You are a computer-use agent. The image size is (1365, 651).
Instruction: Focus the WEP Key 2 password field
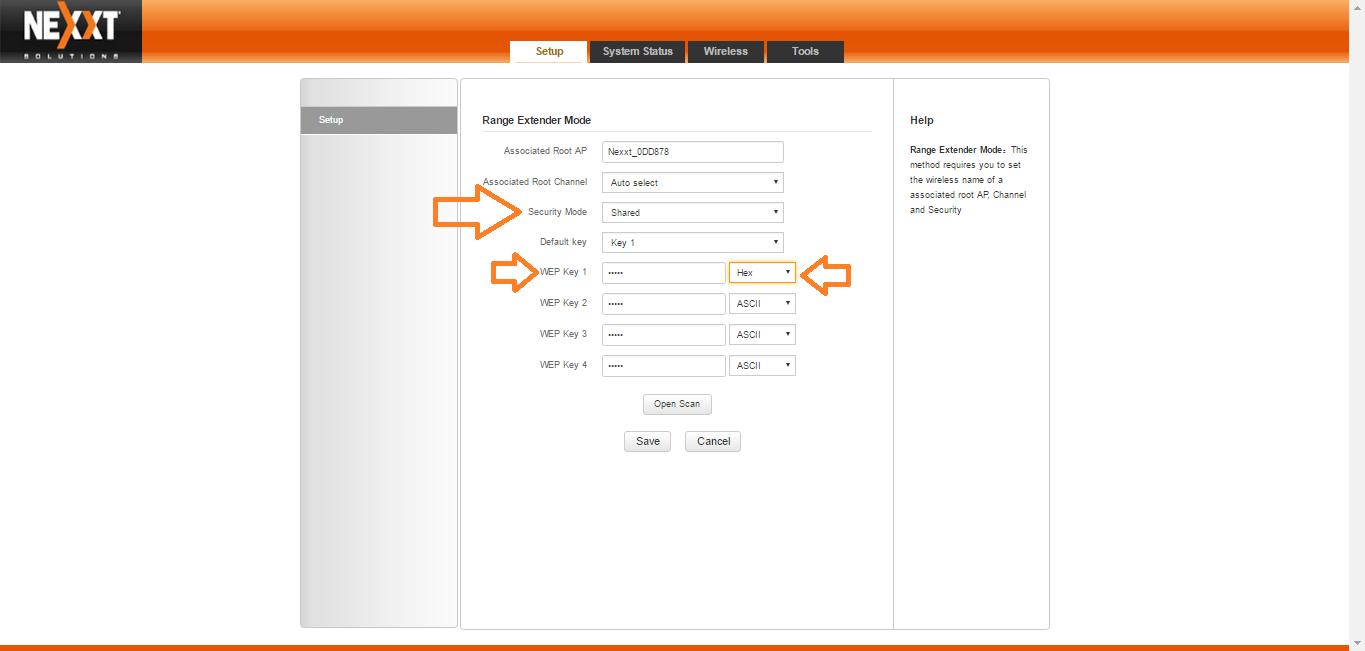coord(664,304)
